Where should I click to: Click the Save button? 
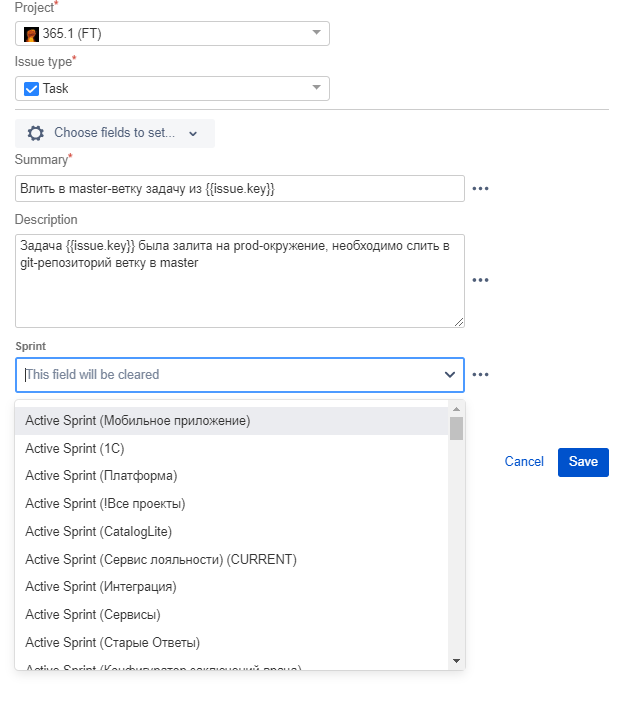pos(583,462)
